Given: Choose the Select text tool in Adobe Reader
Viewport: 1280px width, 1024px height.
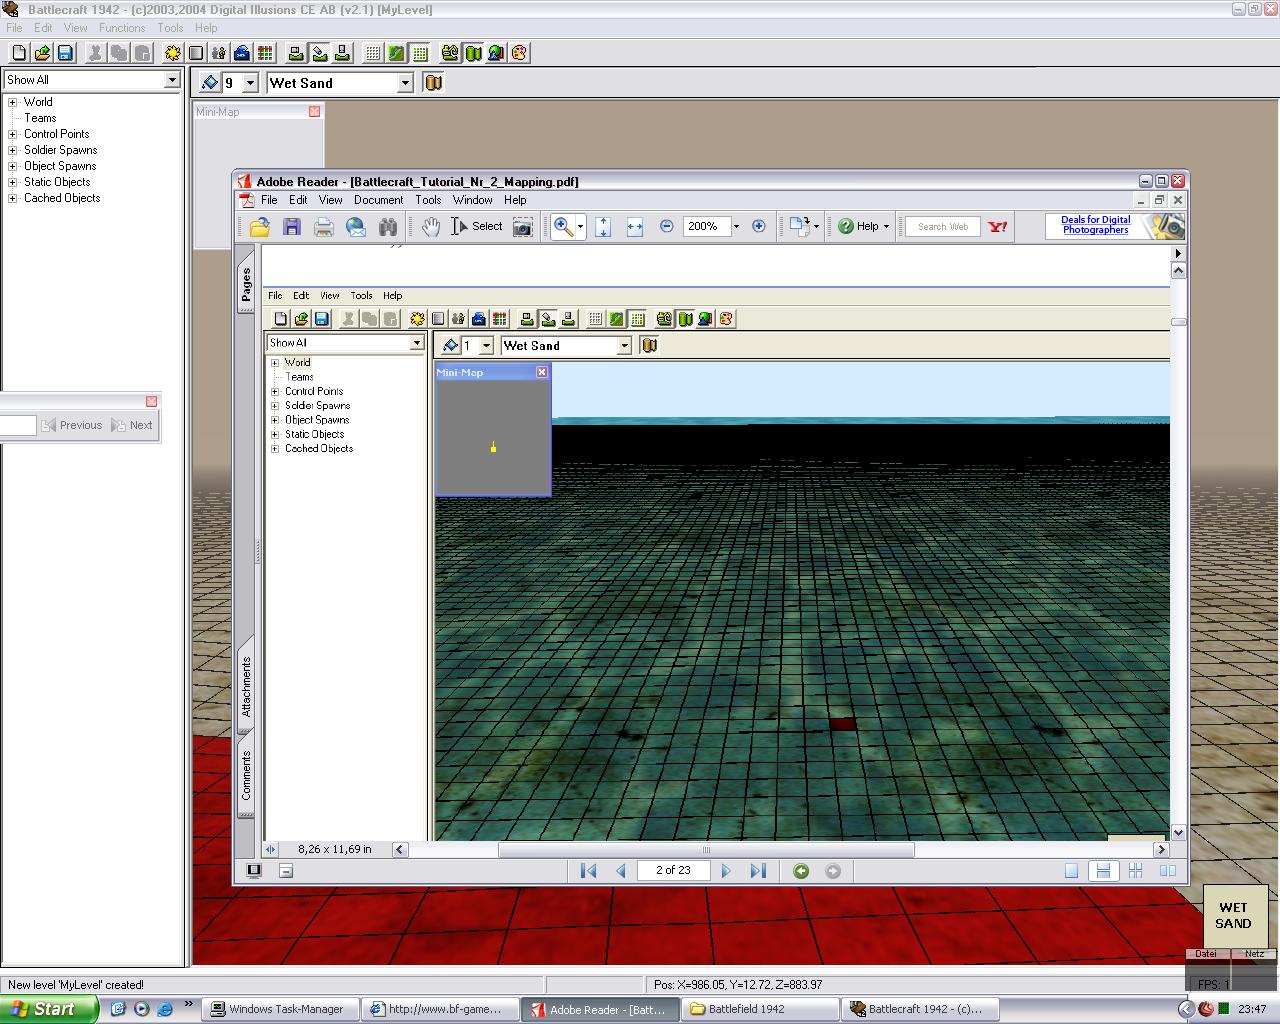Looking at the screenshot, I should (477, 227).
